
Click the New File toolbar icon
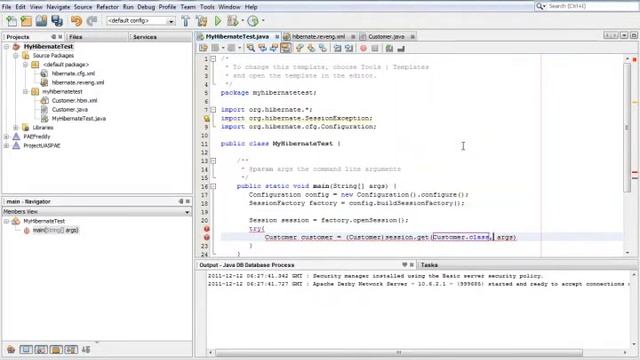11,21
